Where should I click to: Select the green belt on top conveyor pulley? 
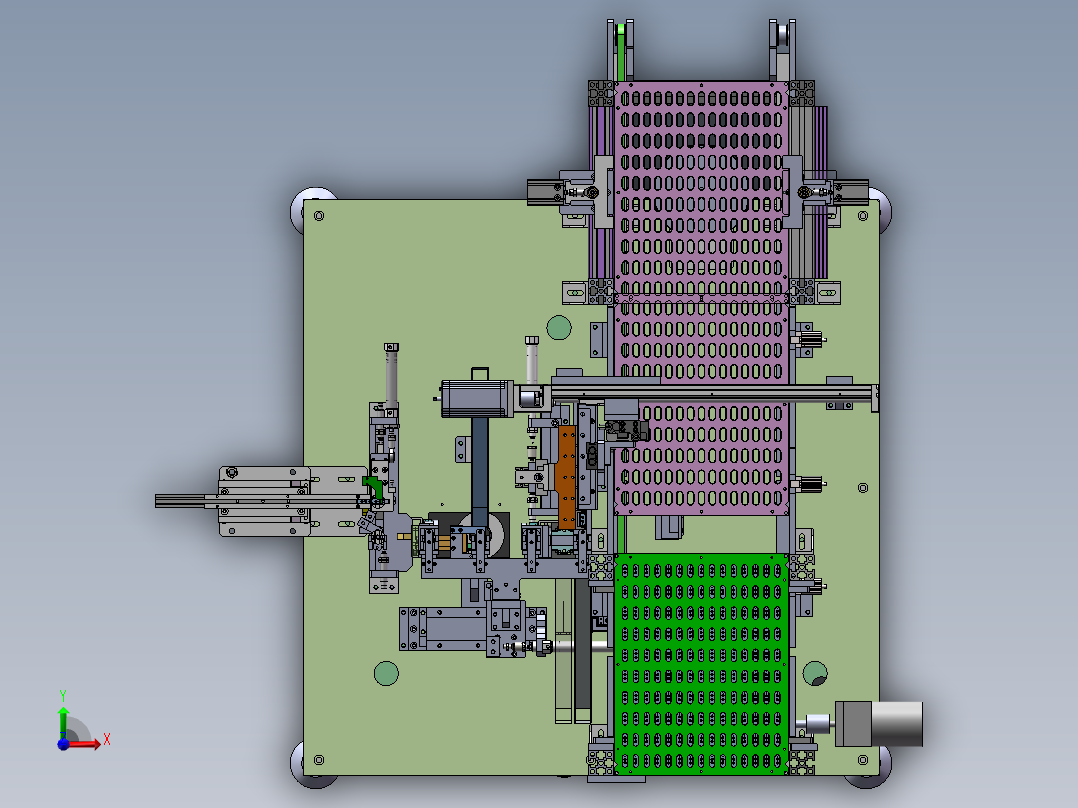coord(622,52)
